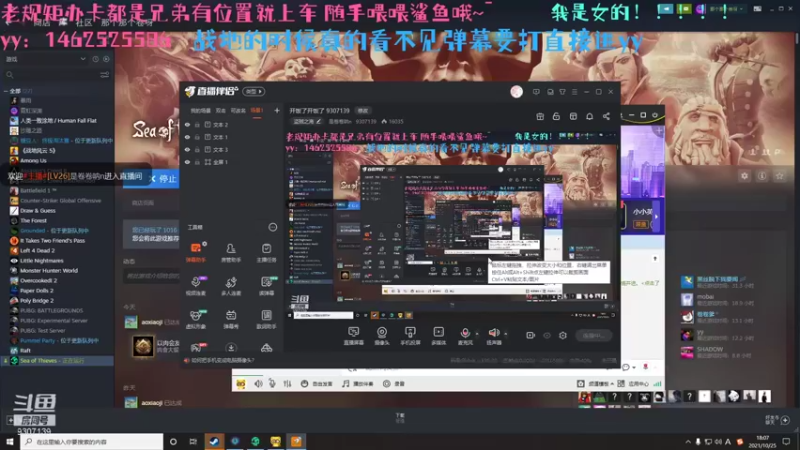
Task: Open Task View on the taskbar
Action: pos(193,441)
